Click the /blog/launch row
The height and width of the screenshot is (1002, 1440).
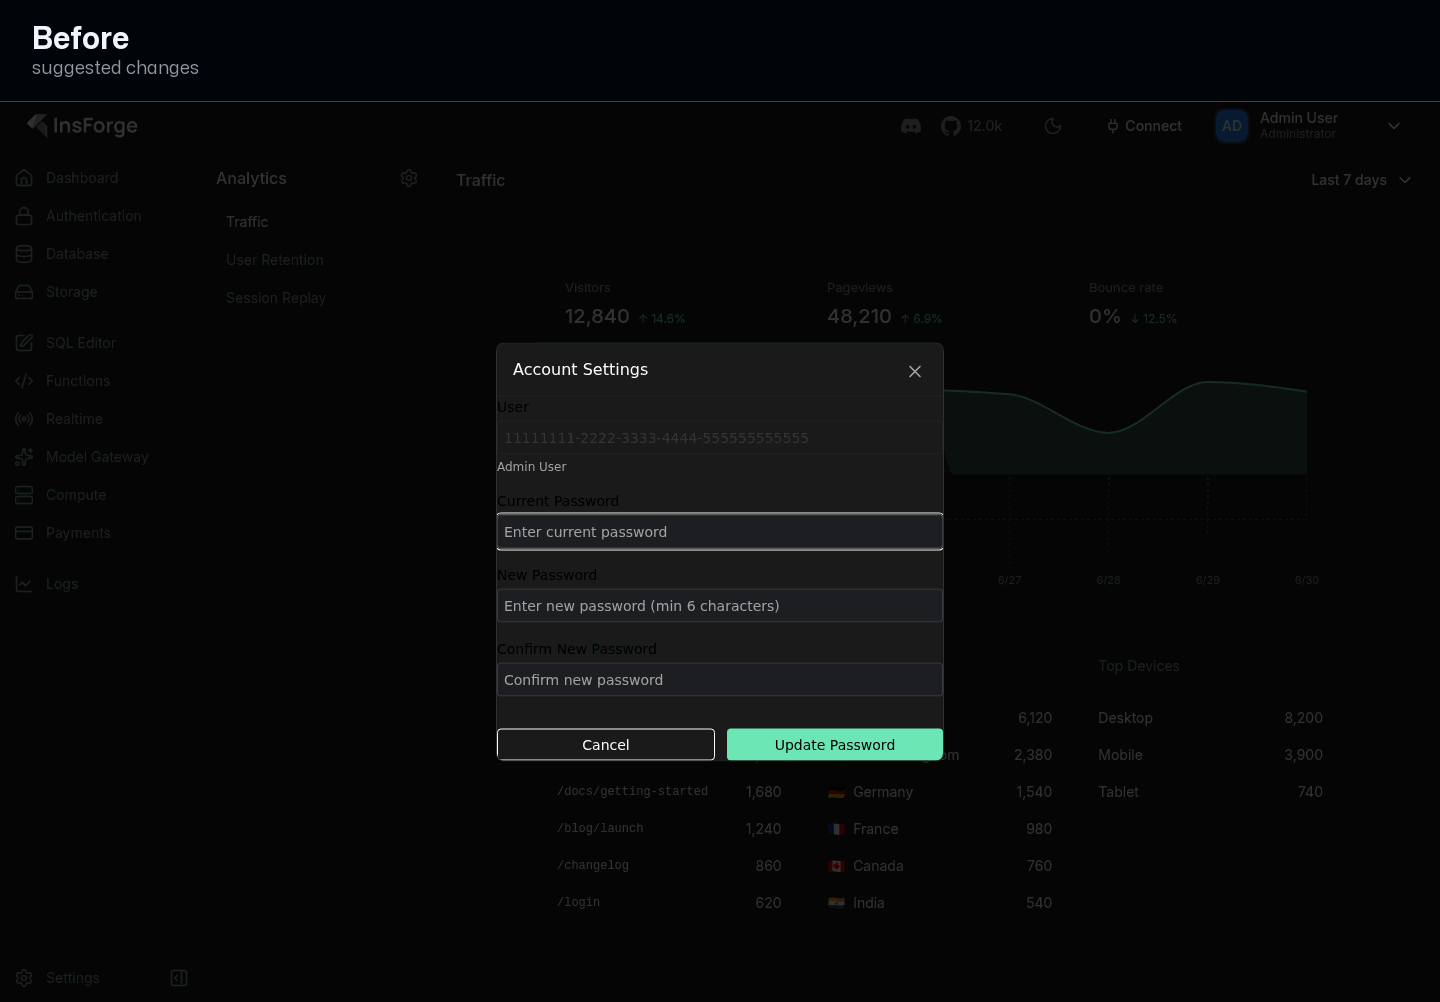(x=669, y=829)
